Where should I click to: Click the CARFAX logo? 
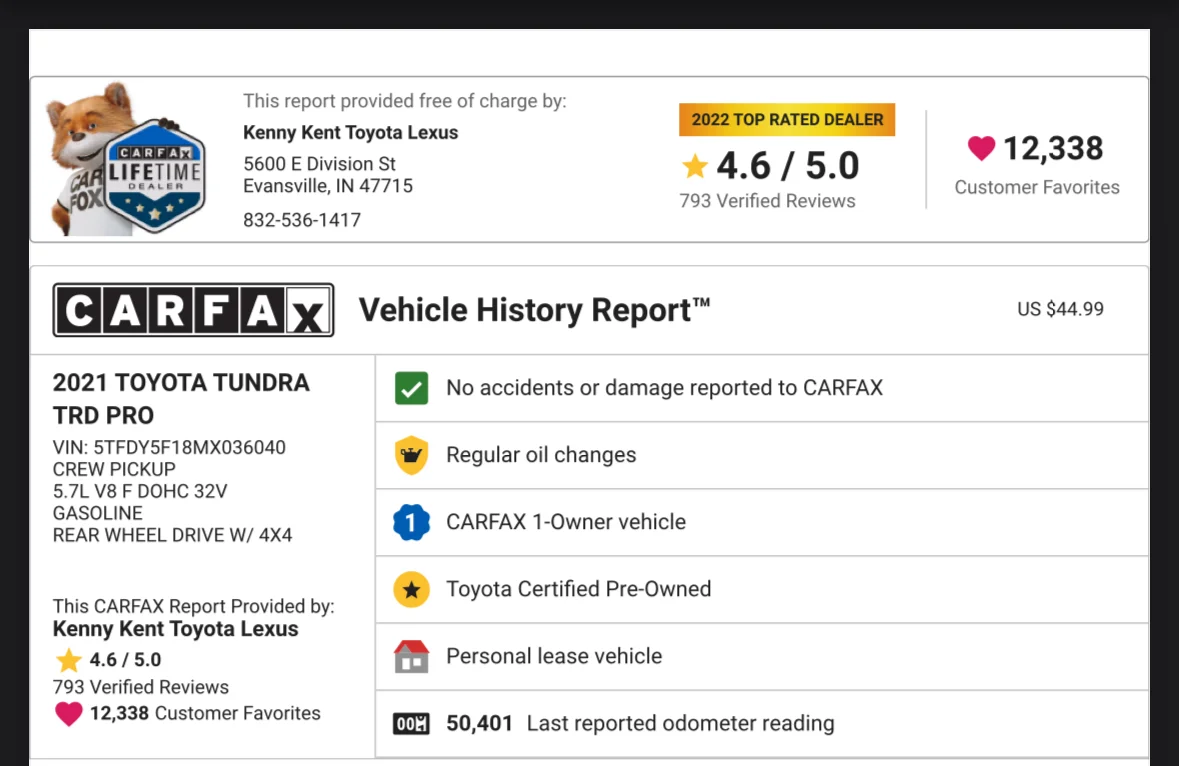click(x=193, y=310)
